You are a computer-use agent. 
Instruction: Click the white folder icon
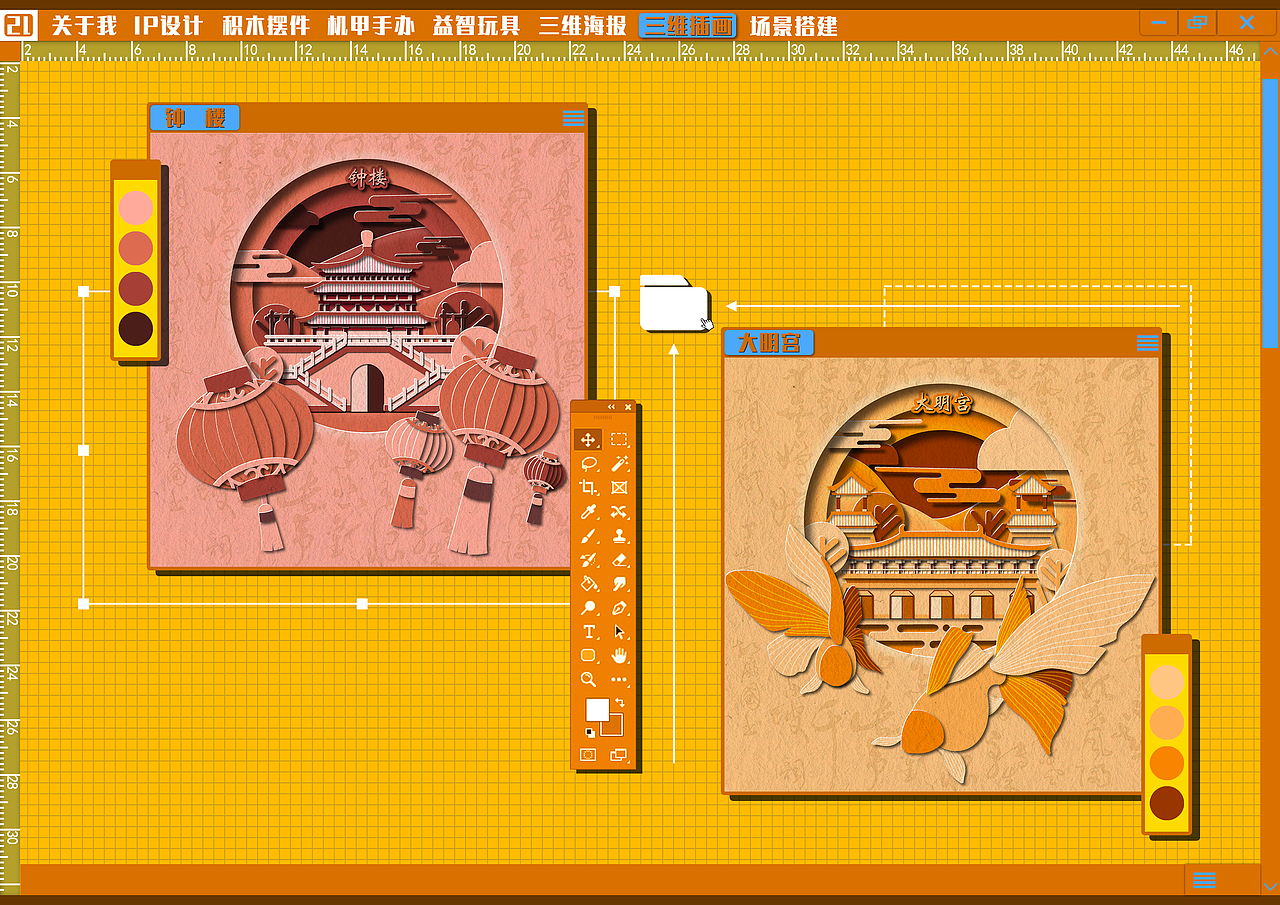point(674,302)
